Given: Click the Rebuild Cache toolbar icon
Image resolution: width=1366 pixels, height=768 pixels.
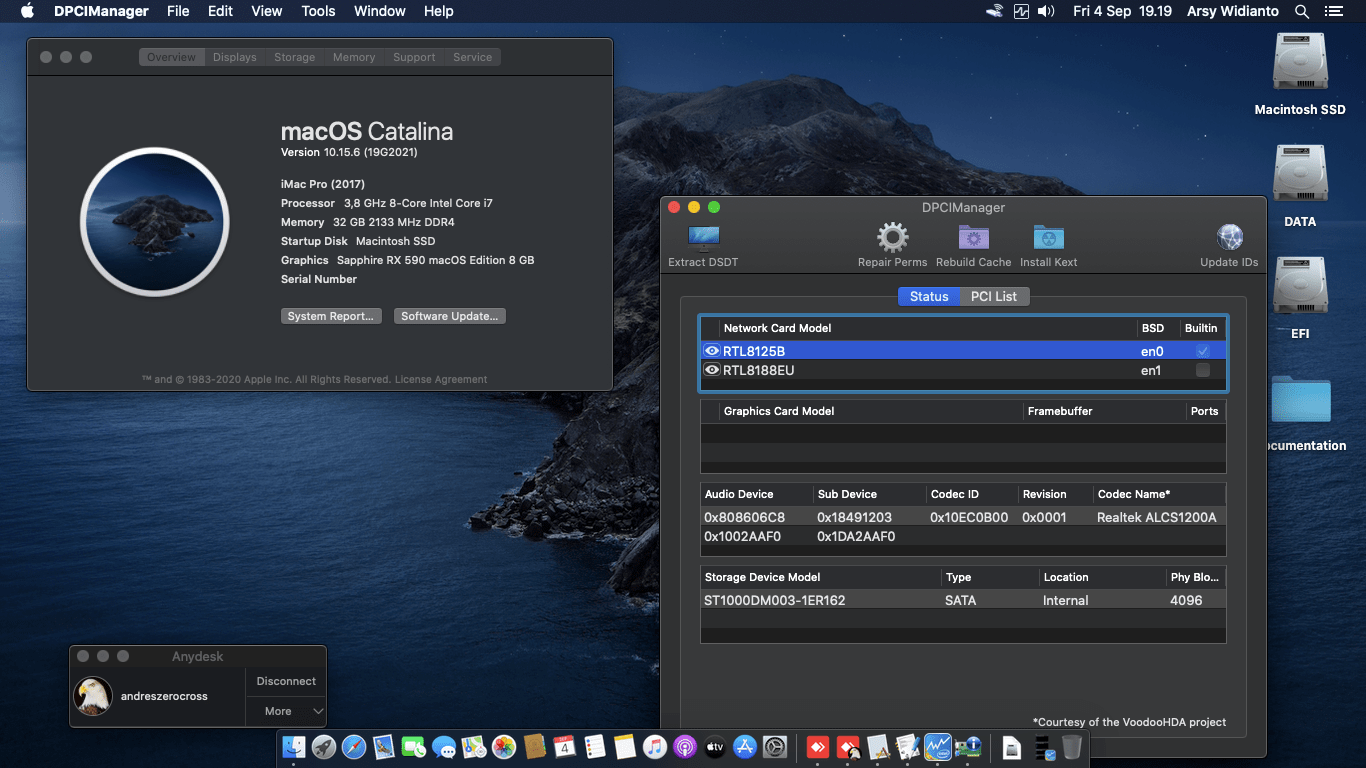Looking at the screenshot, I should [973, 238].
